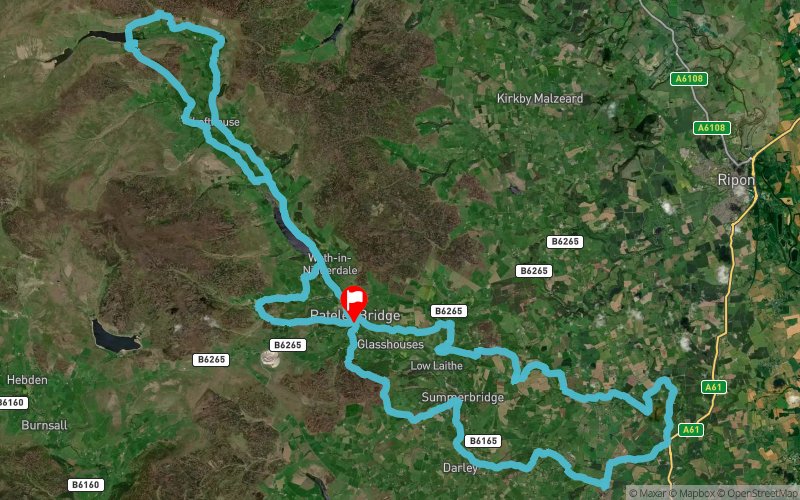Open the Maxar attribution link
This screenshot has width=800, height=500.
tap(647, 493)
